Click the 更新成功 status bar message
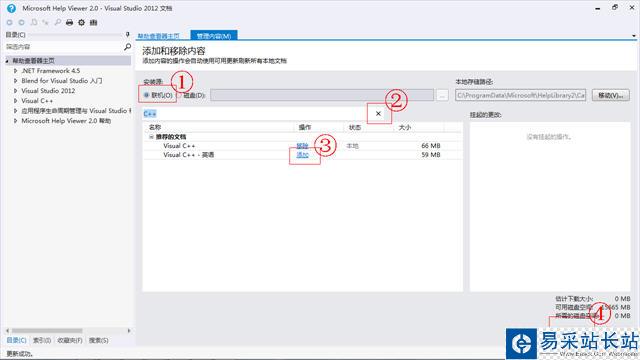Screen dimensions: 640x360 click(20, 354)
